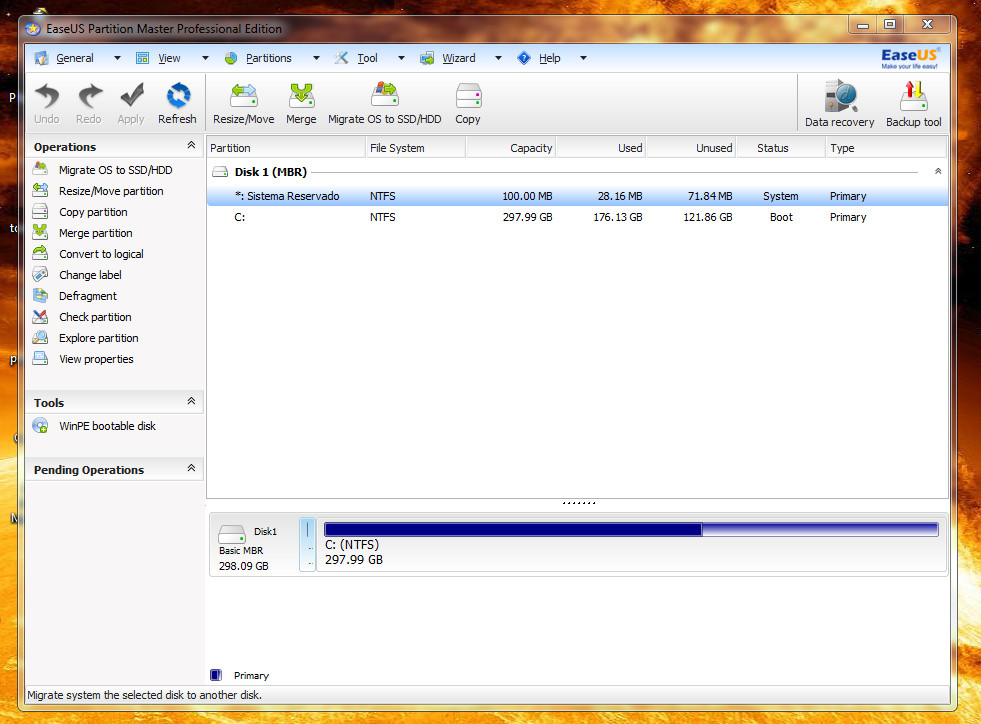Sort by the Capacity column header

pos(511,148)
